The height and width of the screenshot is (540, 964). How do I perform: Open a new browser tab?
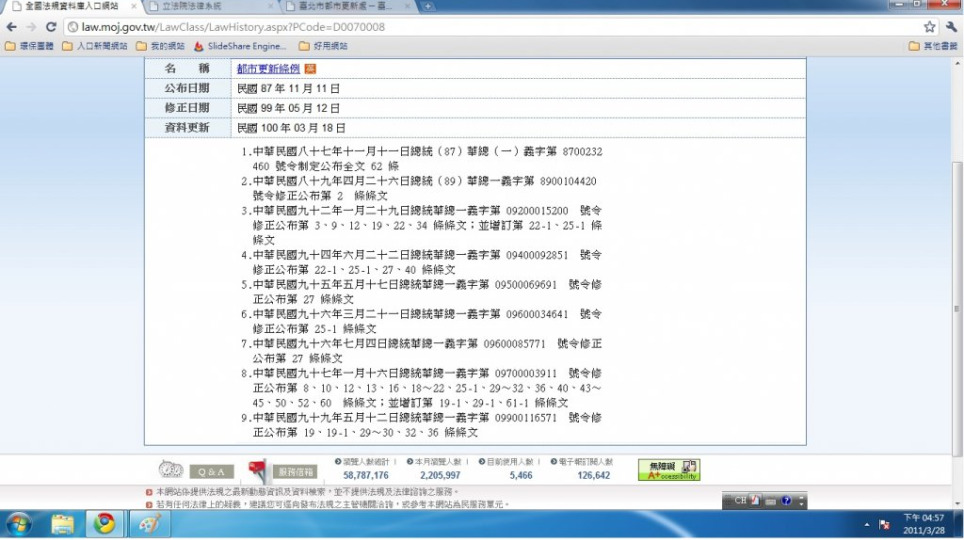(429, 6)
